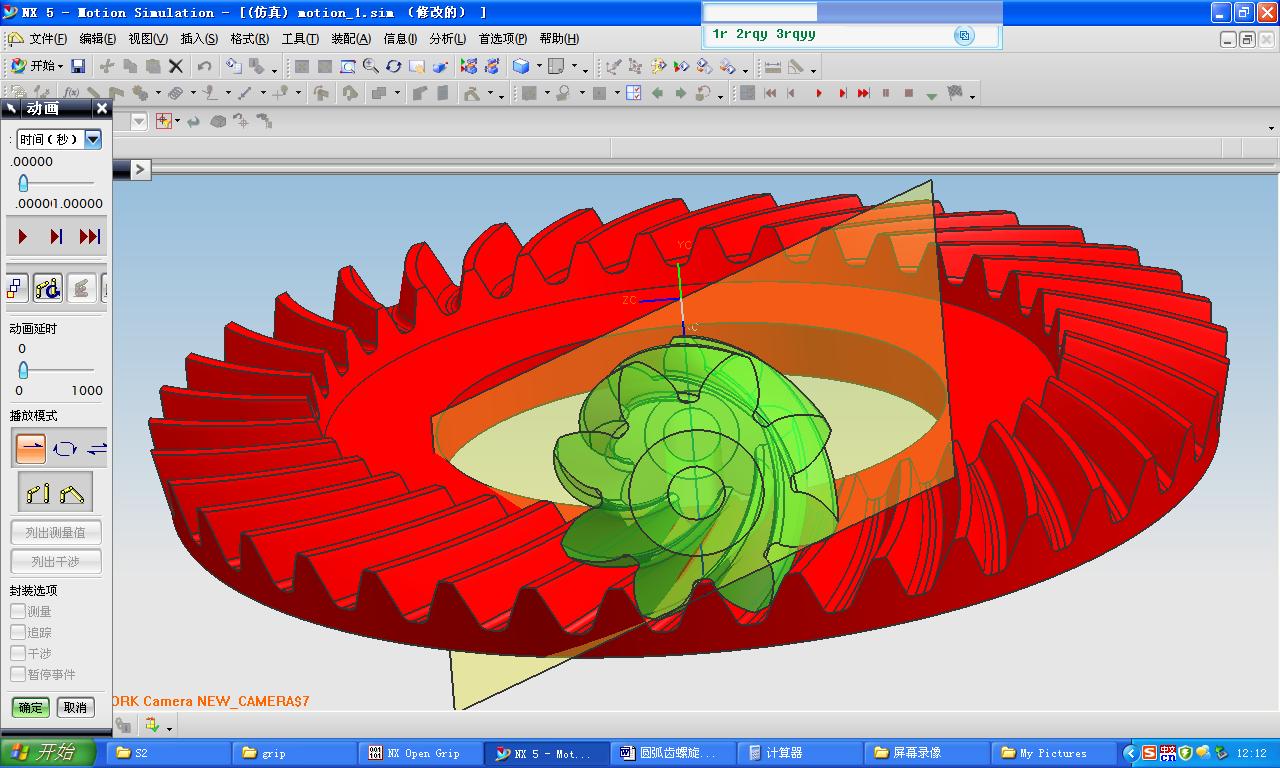Enable the 暂停事件 checkbox

[x=18, y=674]
